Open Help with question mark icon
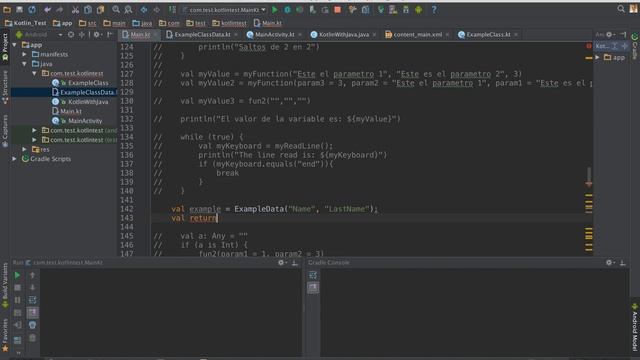 point(434,9)
